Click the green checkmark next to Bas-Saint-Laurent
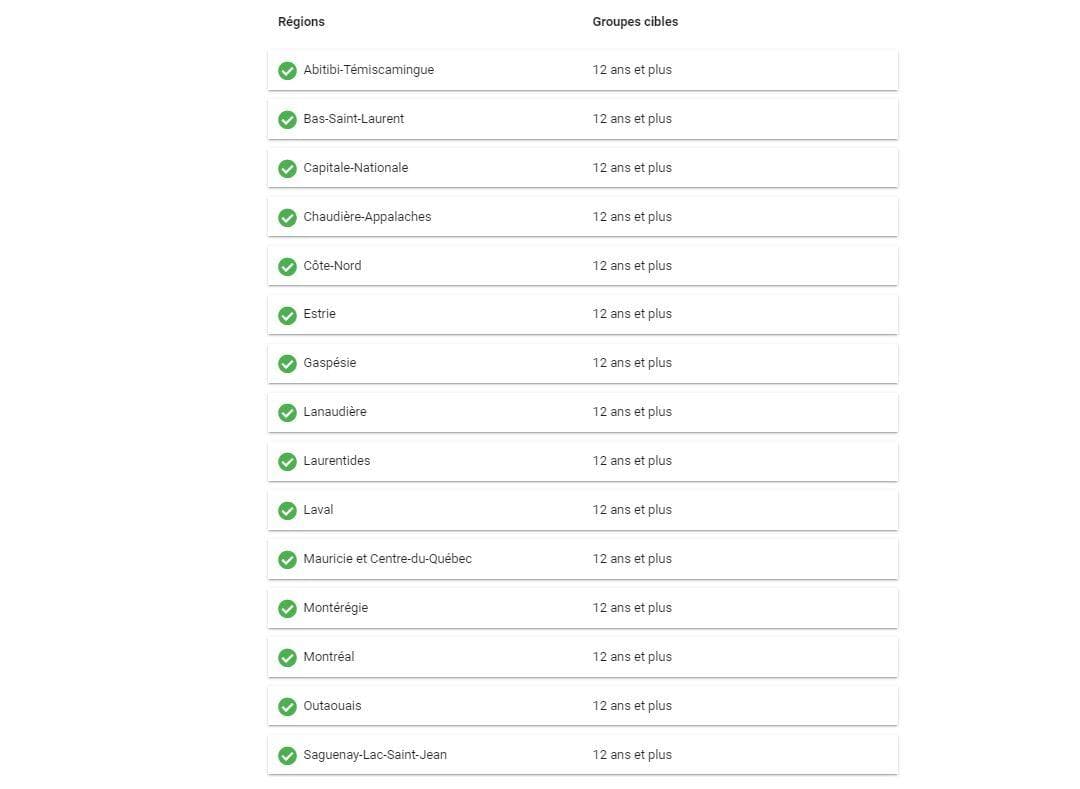This screenshot has height=789, width=1080. (x=287, y=120)
